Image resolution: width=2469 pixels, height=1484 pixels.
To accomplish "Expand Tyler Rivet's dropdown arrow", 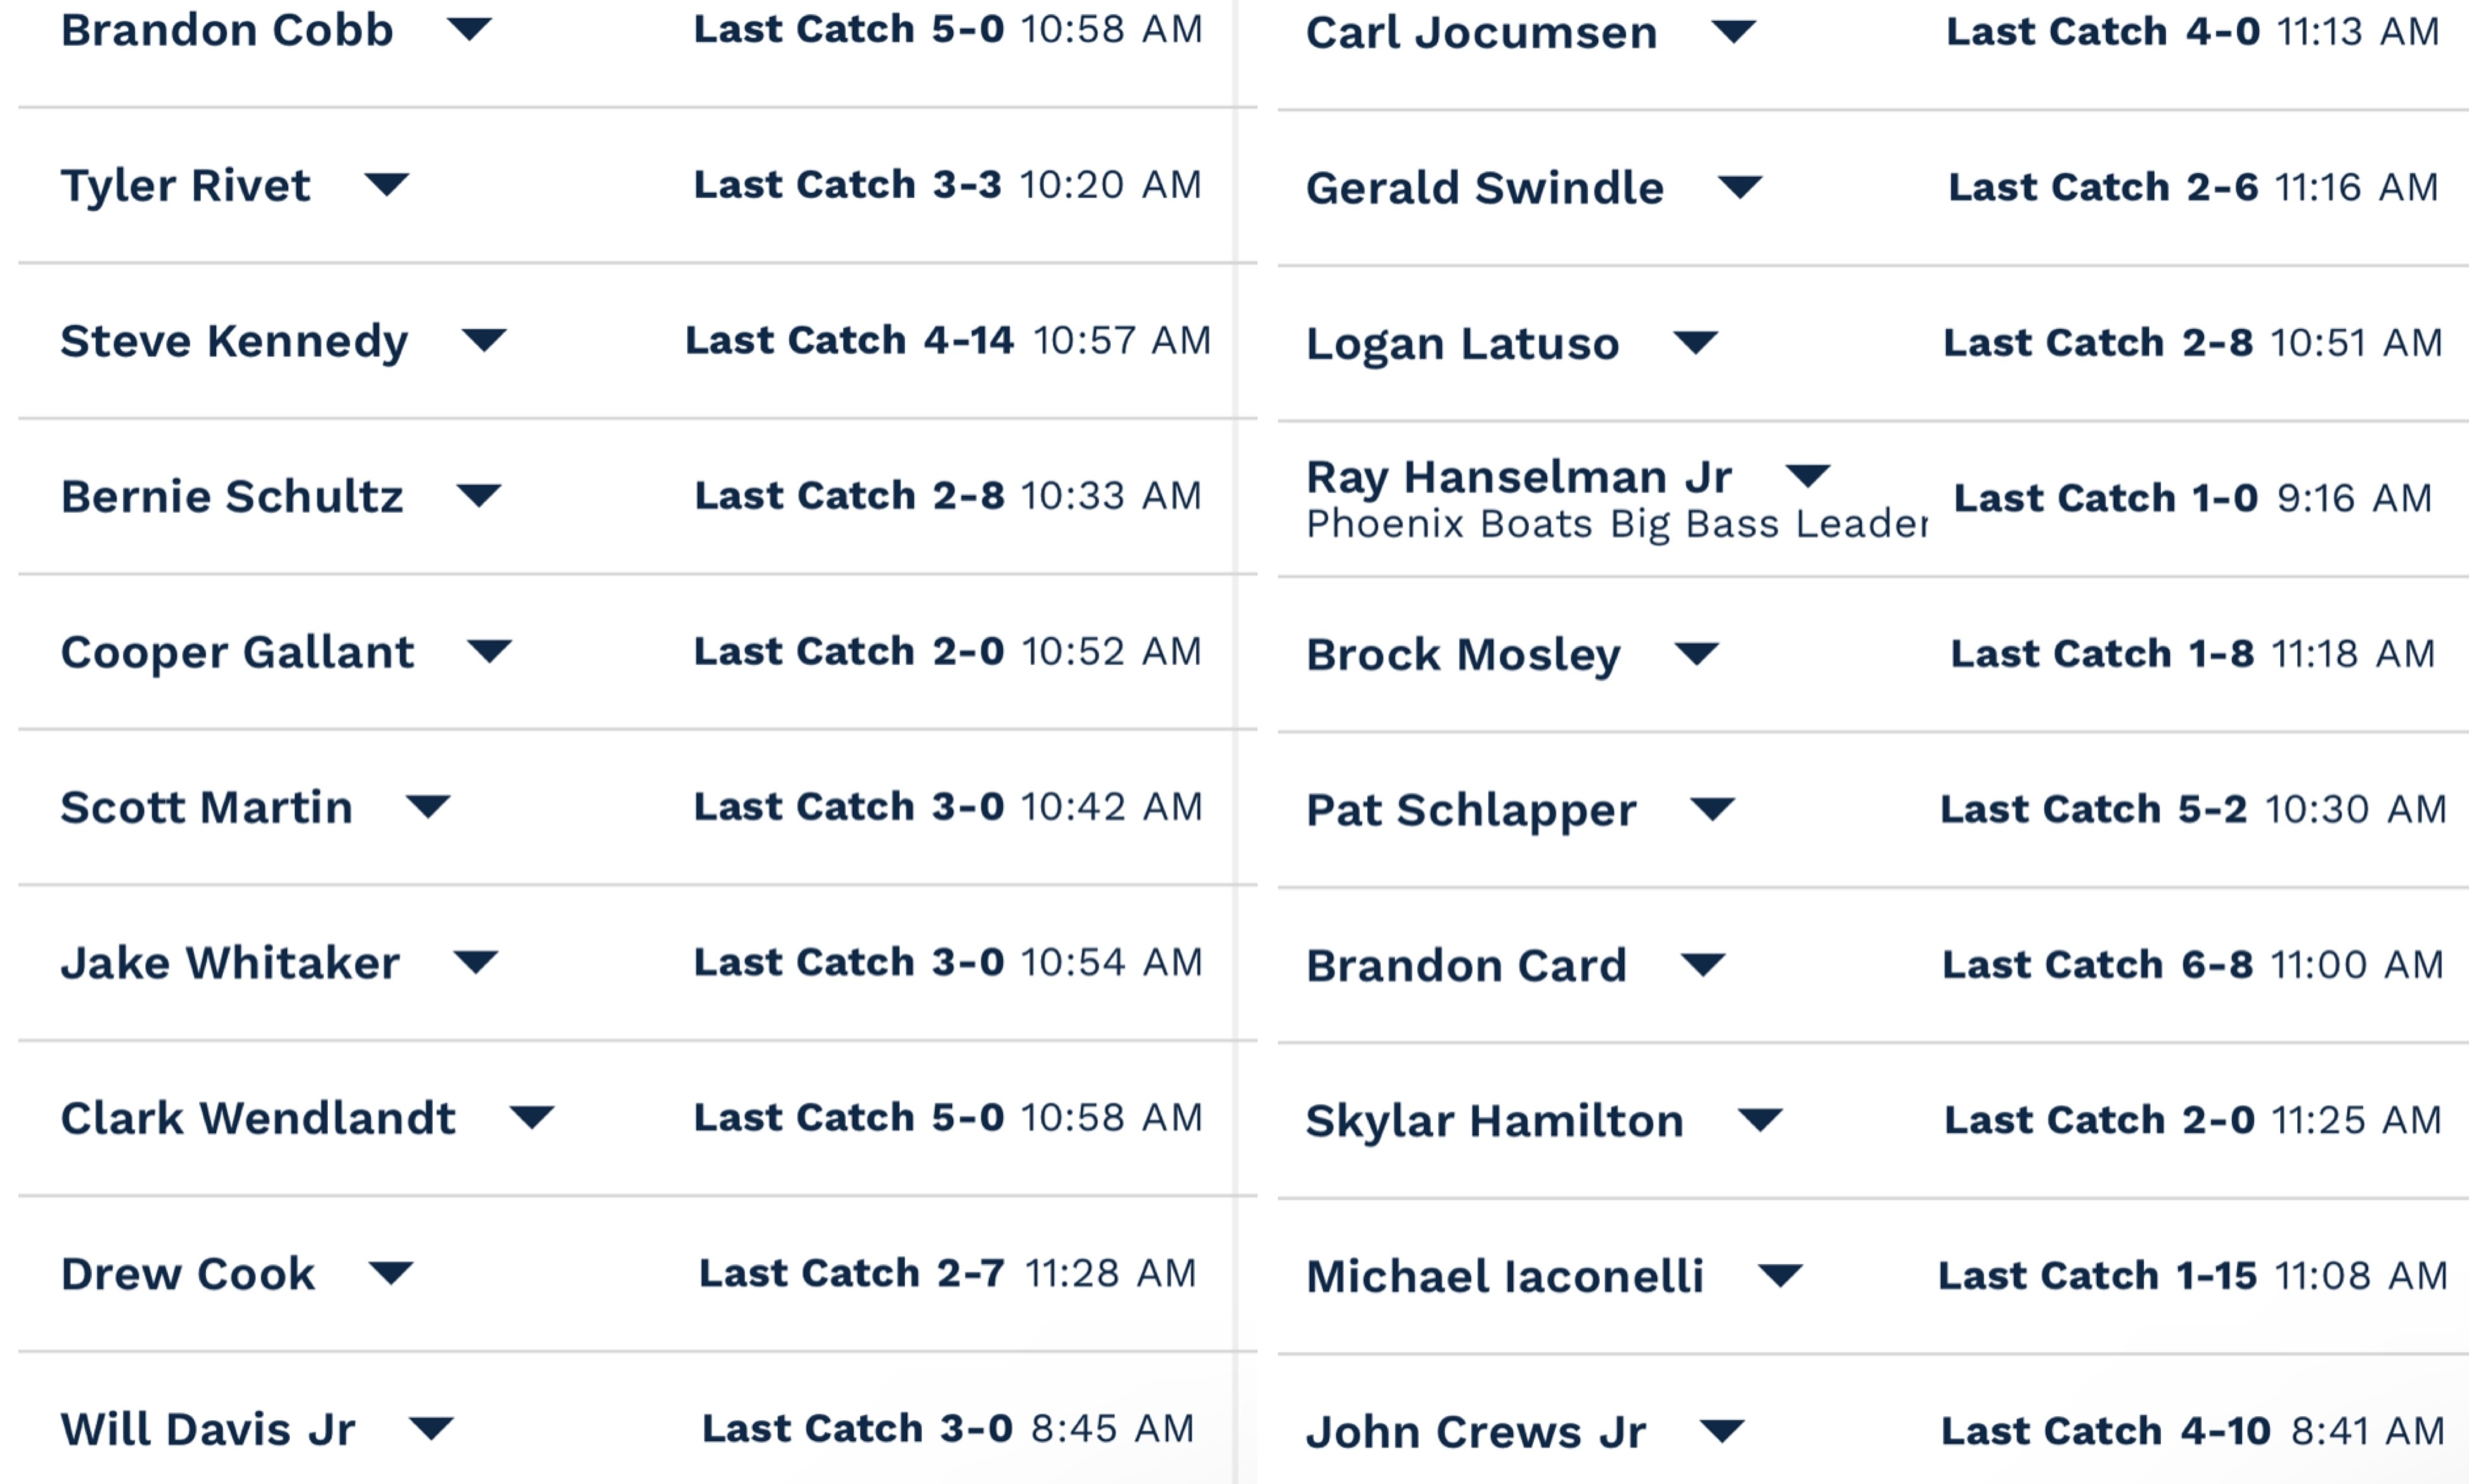I will pos(386,184).
